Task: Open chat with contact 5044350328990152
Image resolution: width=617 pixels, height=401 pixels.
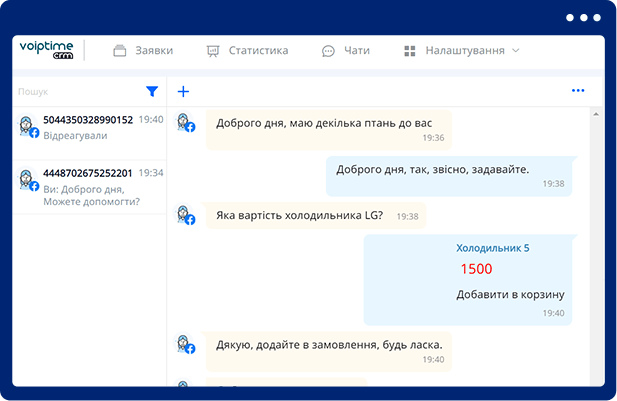Action: tap(89, 133)
